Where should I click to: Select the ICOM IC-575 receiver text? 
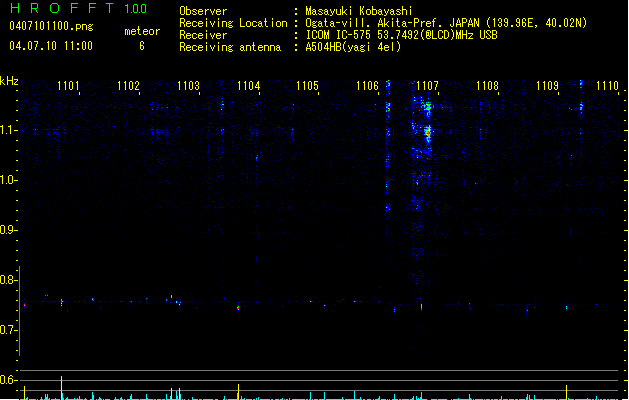pyautogui.click(x=401, y=35)
